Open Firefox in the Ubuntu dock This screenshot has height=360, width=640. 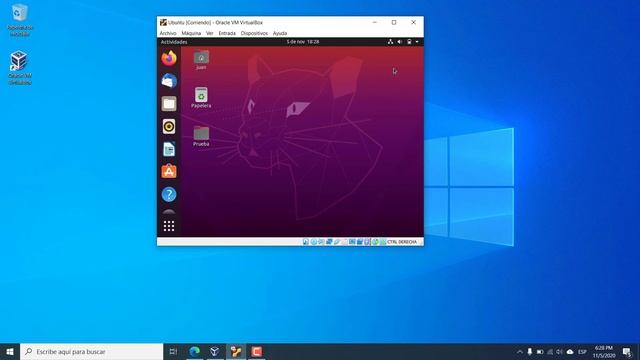tap(169, 58)
